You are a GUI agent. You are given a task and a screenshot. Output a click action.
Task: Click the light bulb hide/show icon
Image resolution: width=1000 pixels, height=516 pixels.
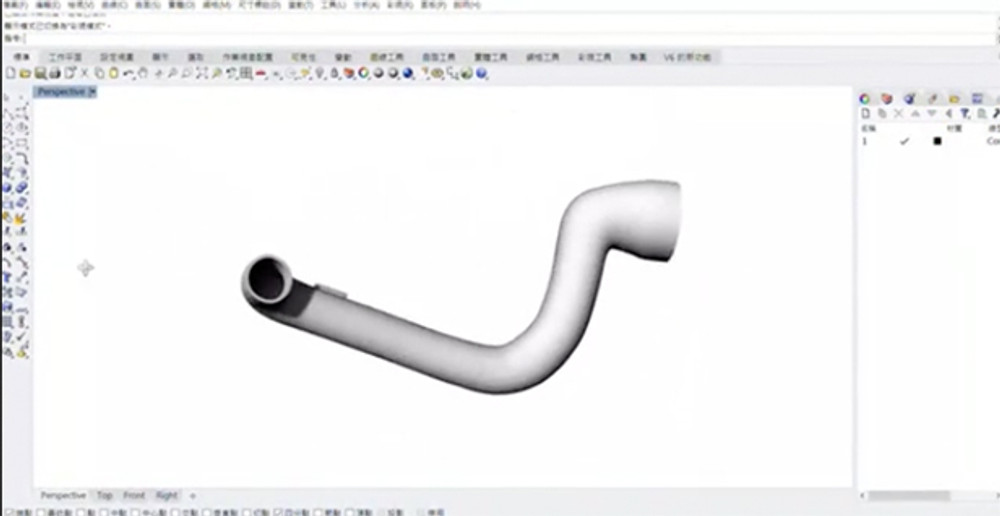pos(320,73)
